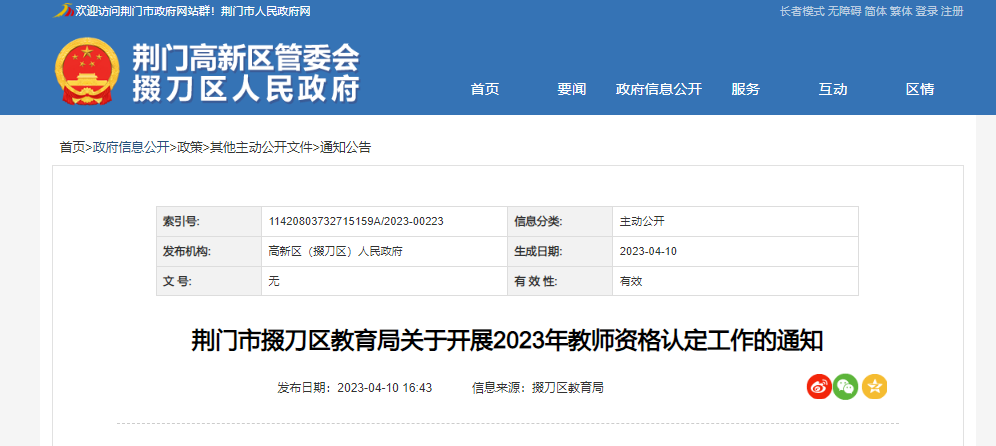The image size is (996, 446).
Task: Click the 欢迎访问荆门市政府网站群 welcome text
Action: pyautogui.click(x=145, y=11)
